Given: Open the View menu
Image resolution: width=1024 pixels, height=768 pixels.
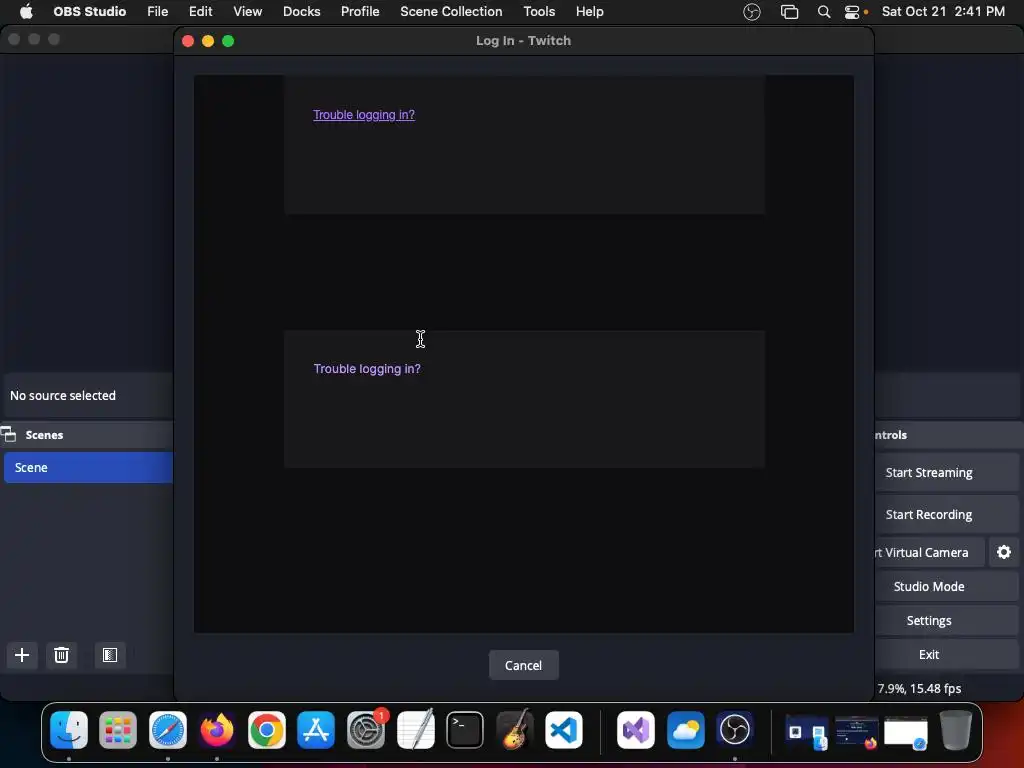Looking at the screenshot, I should [x=248, y=11].
